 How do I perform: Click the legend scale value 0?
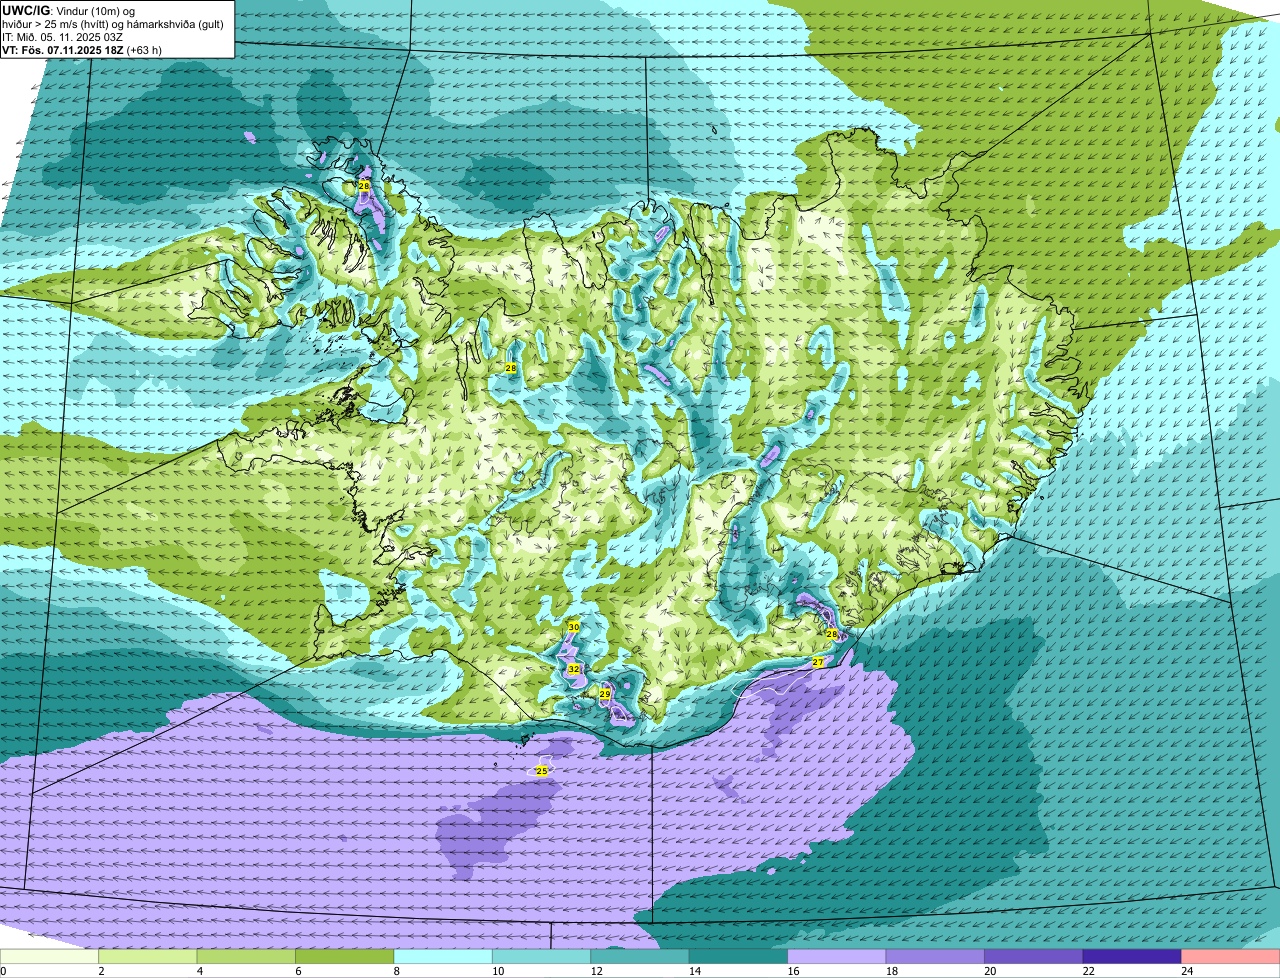[3, 970]
